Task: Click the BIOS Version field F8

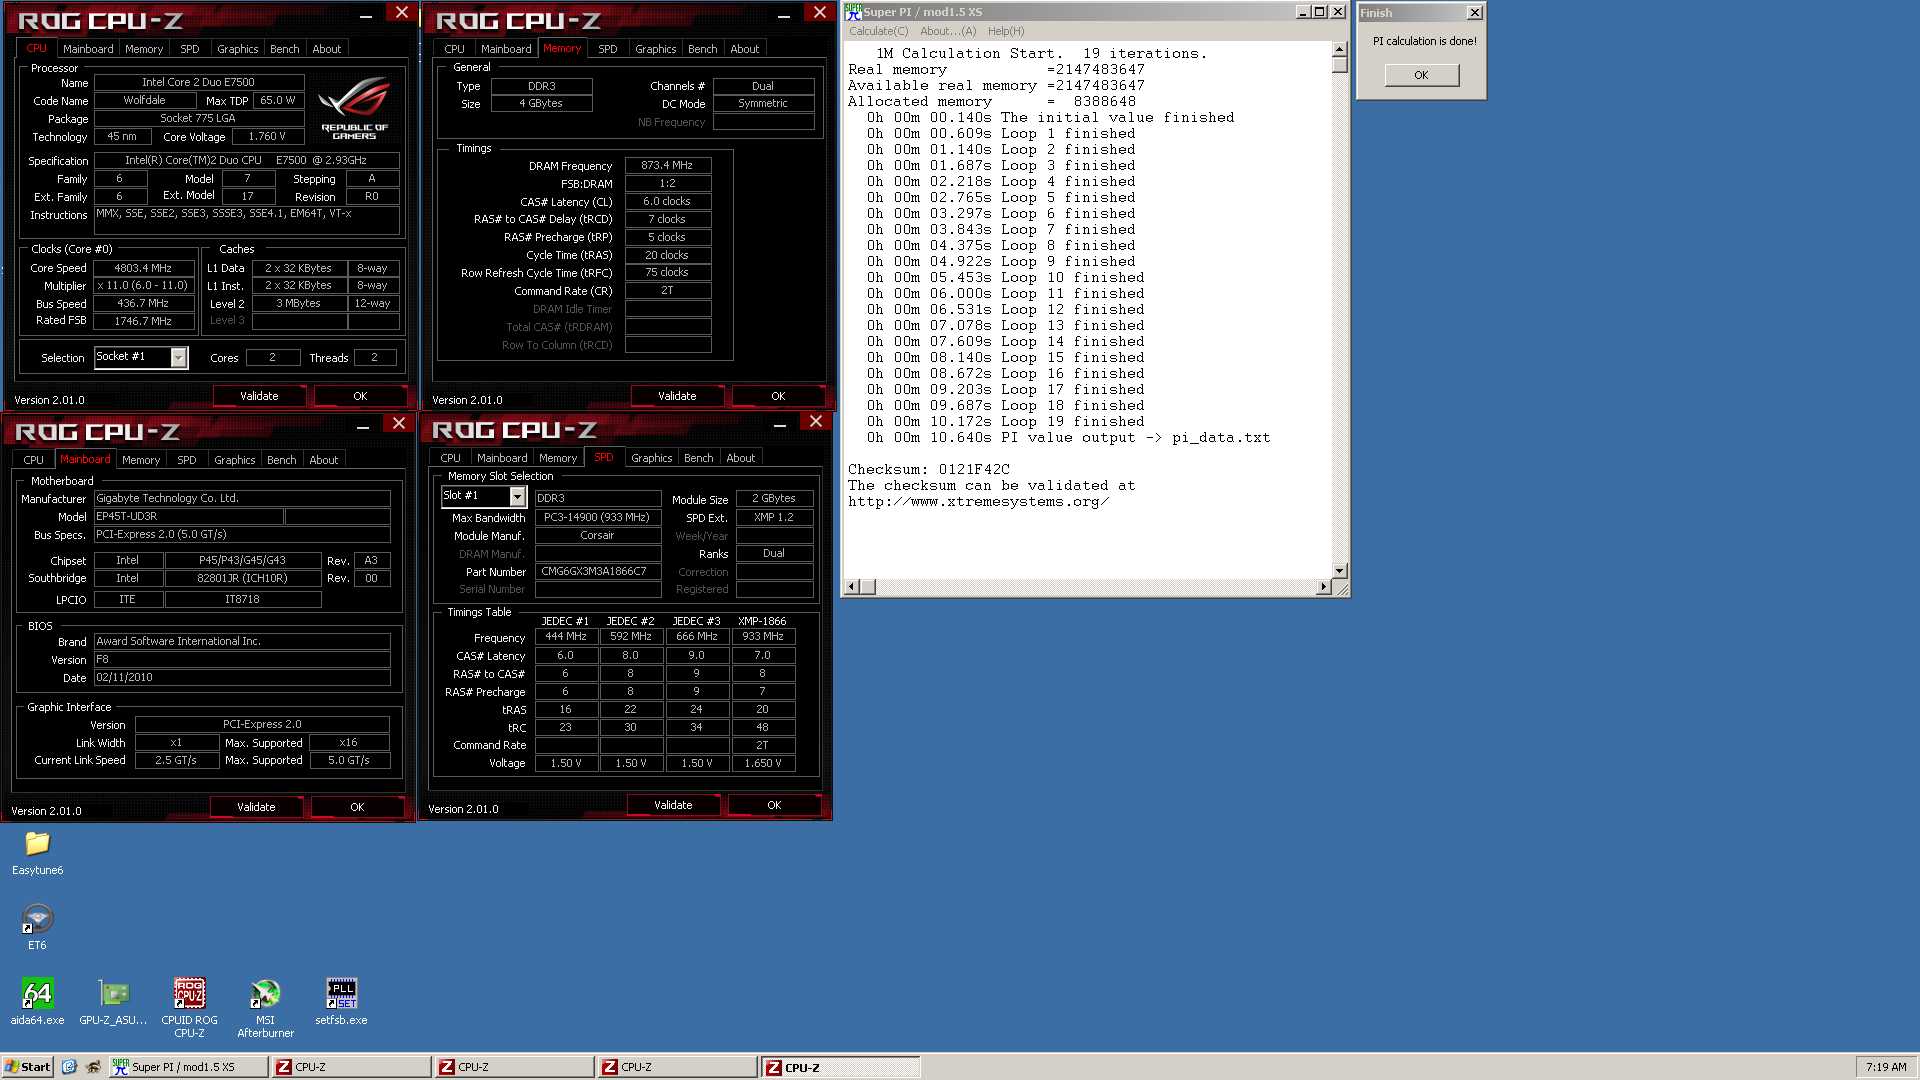Action: click(242, 660)
